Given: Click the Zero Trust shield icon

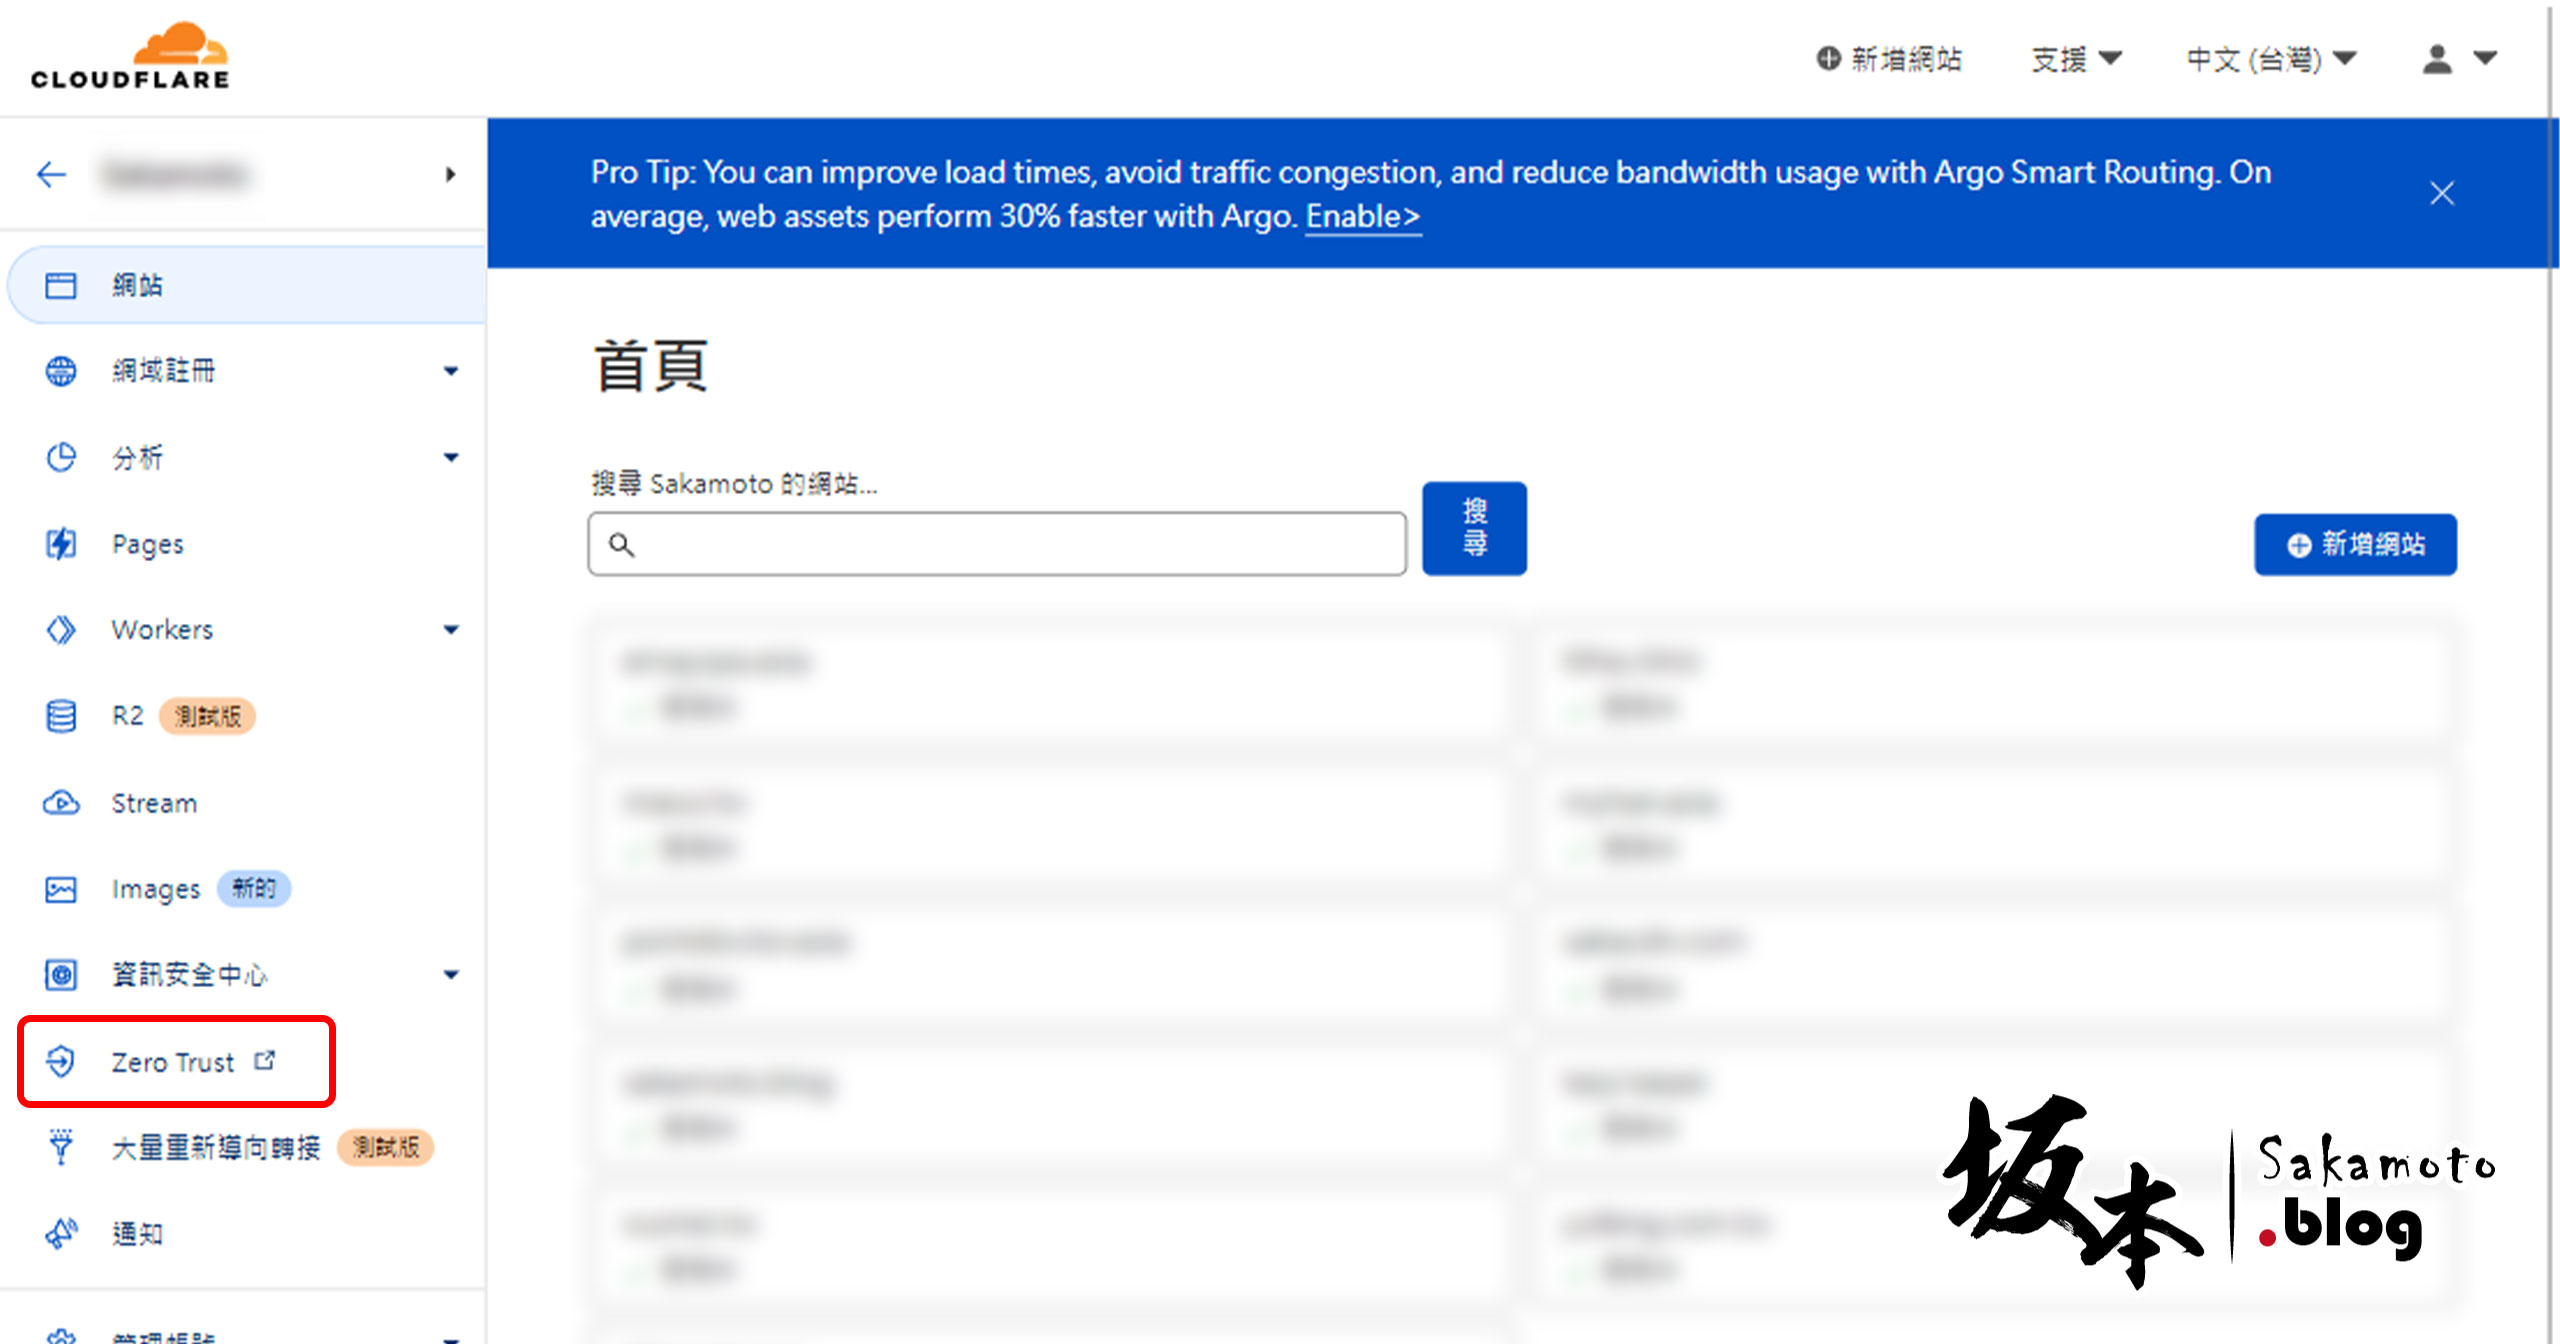Looking at the screenshot, I should tap(61, 1061).
